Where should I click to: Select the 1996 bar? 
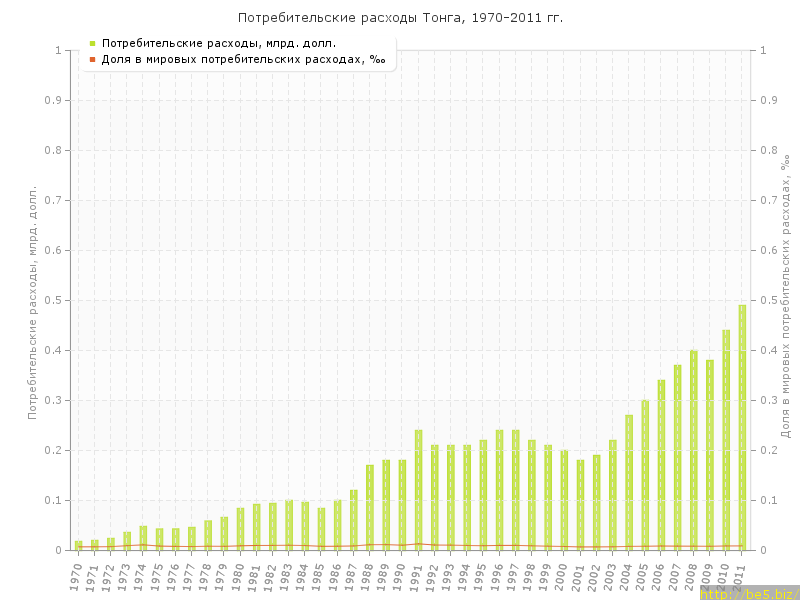coord(500,490)
